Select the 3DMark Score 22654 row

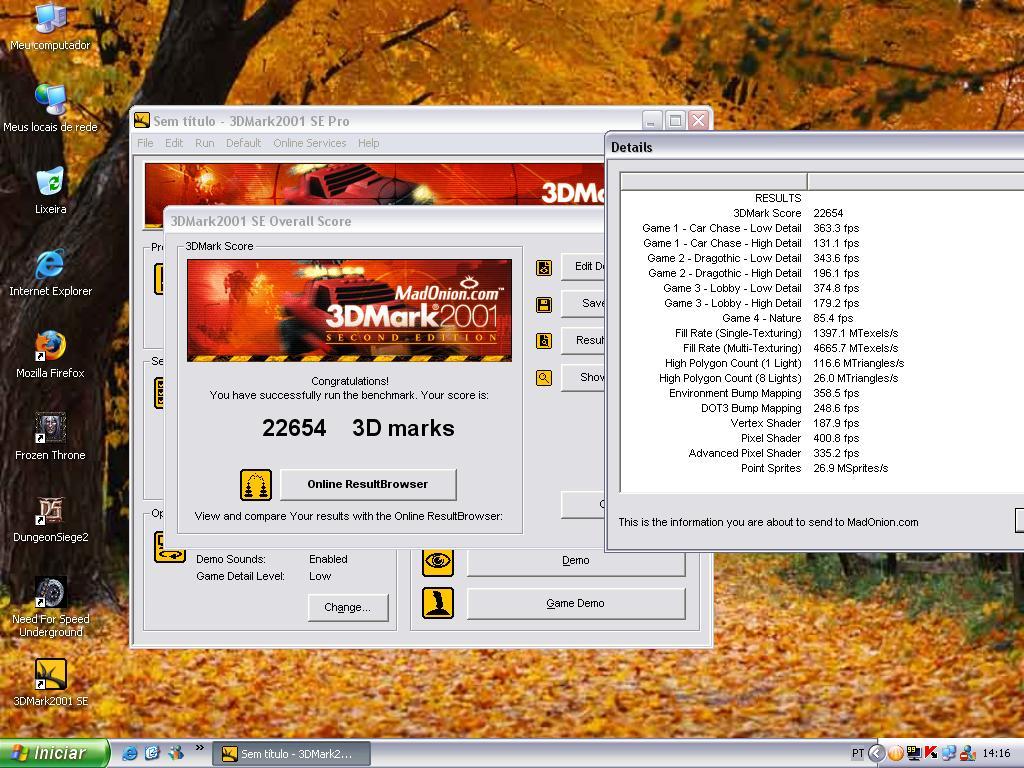point(822,213)
